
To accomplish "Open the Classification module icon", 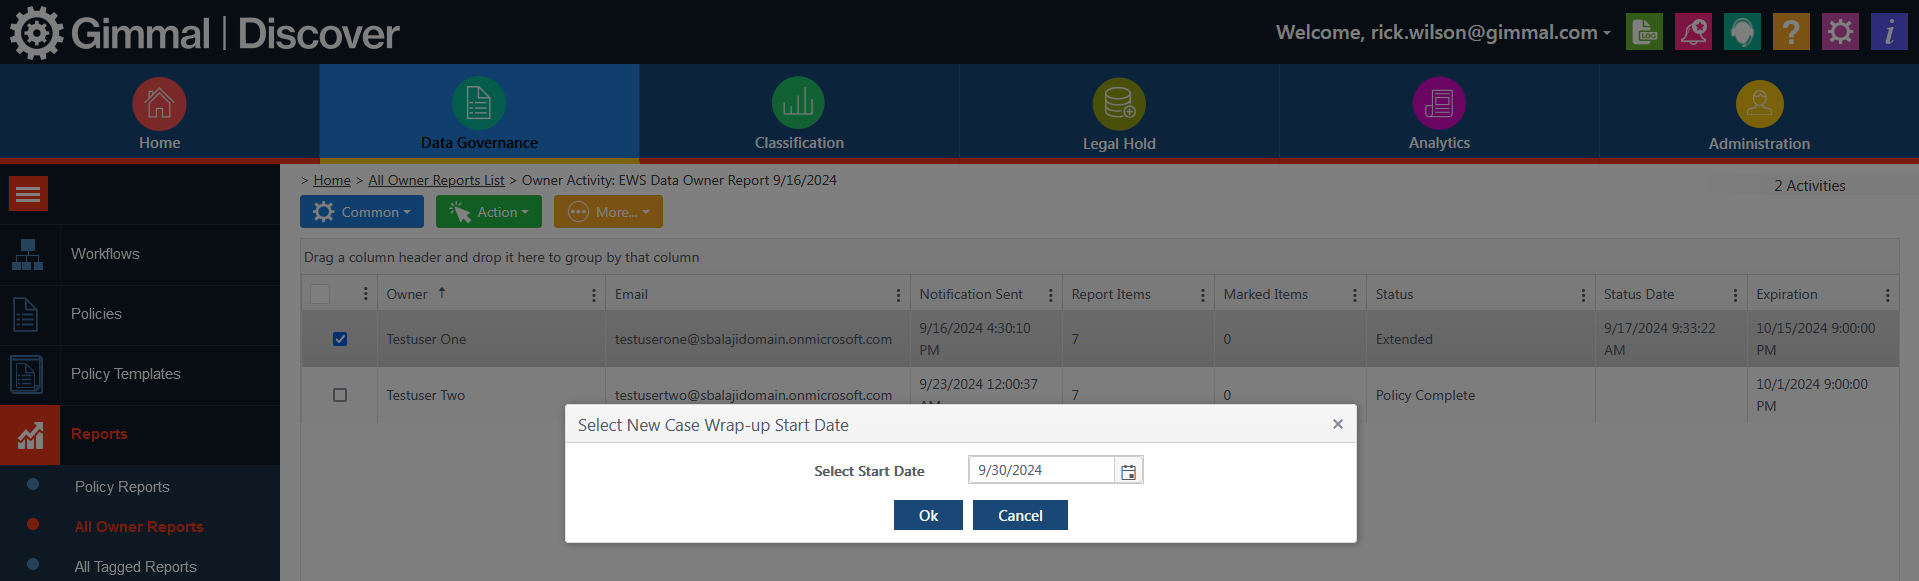I will click(798, 104).
